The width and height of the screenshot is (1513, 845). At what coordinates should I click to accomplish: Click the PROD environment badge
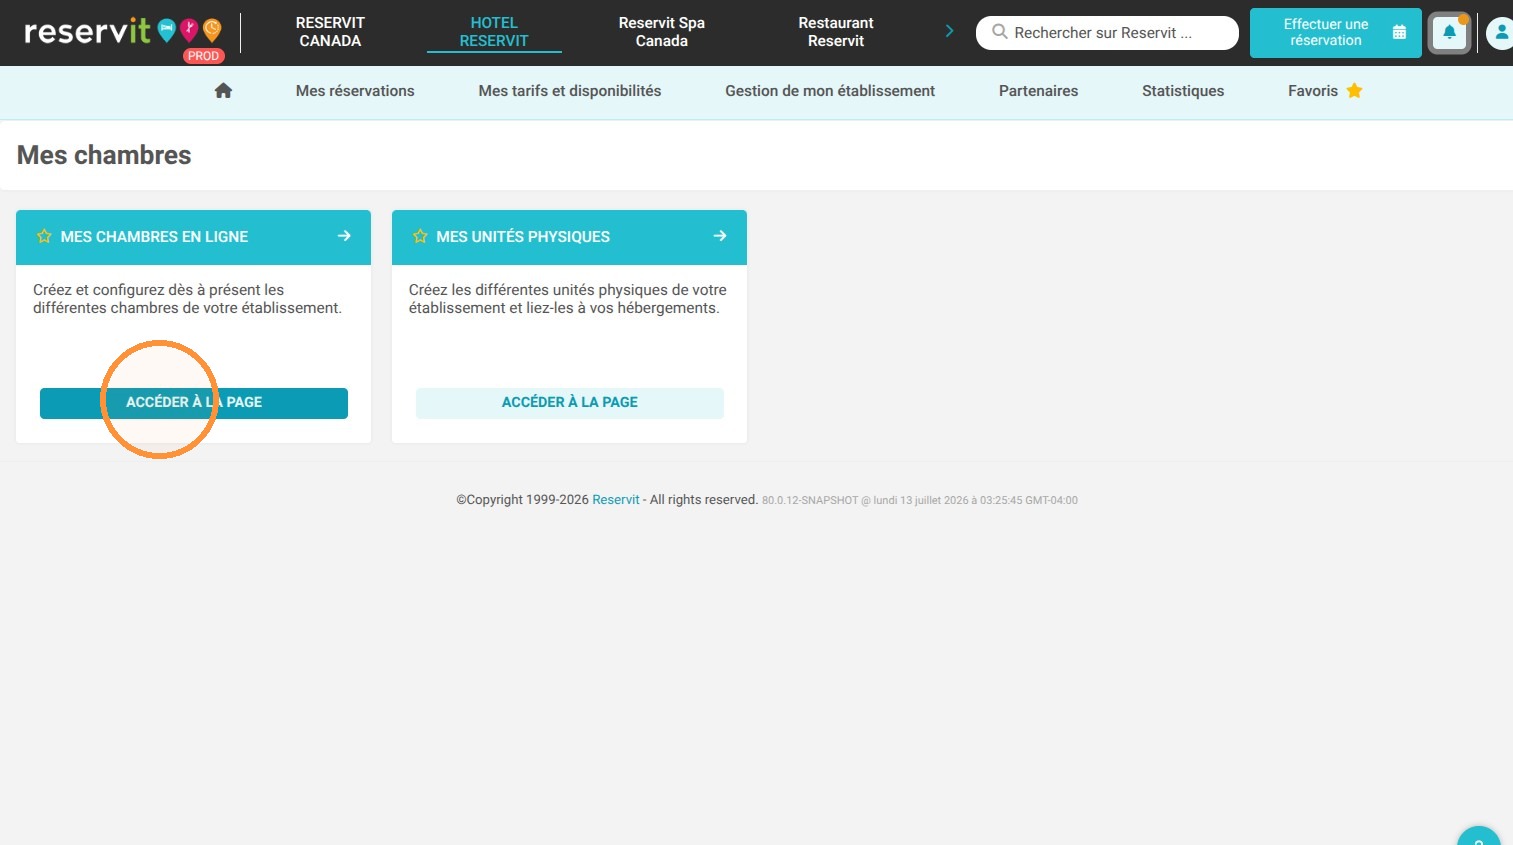coord(203,56)
